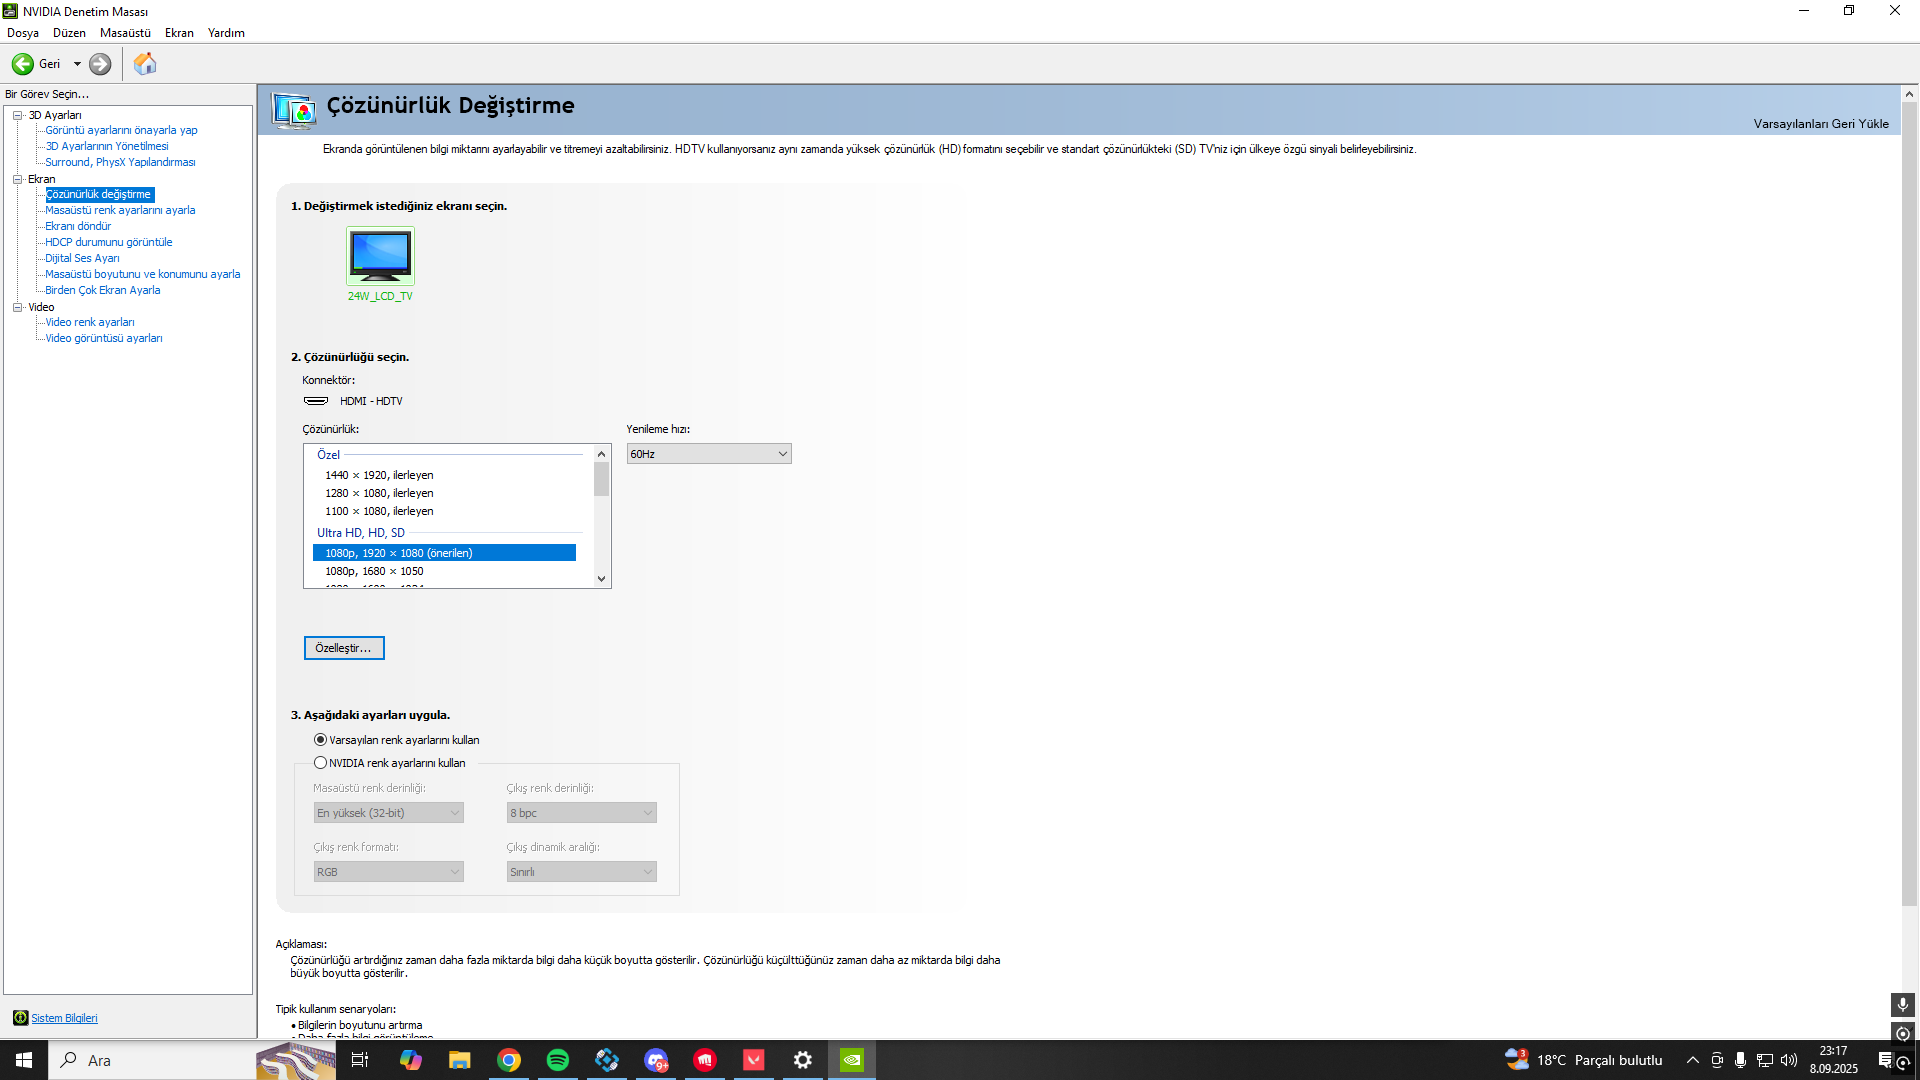Open the Yenileme hızı 60Hz dropdown
The height and width of the screenshot is (1080, 1920).
(708, 454)
